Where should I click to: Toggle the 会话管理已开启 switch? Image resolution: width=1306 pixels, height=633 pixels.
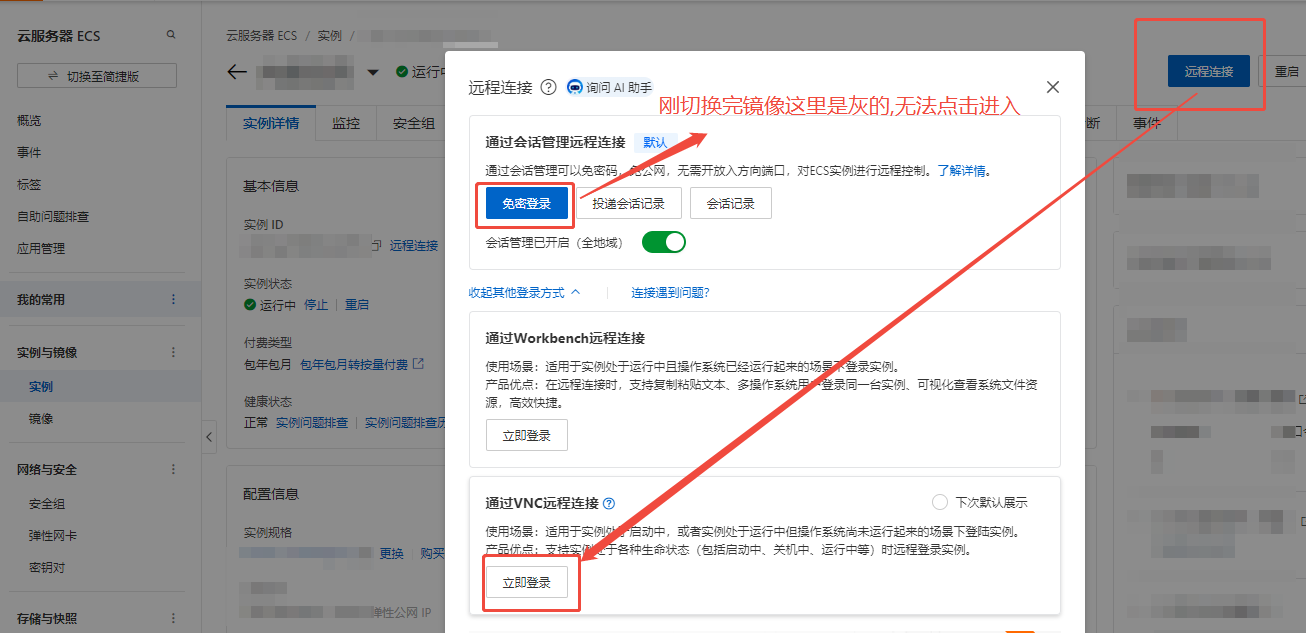(x=664, y=242)
